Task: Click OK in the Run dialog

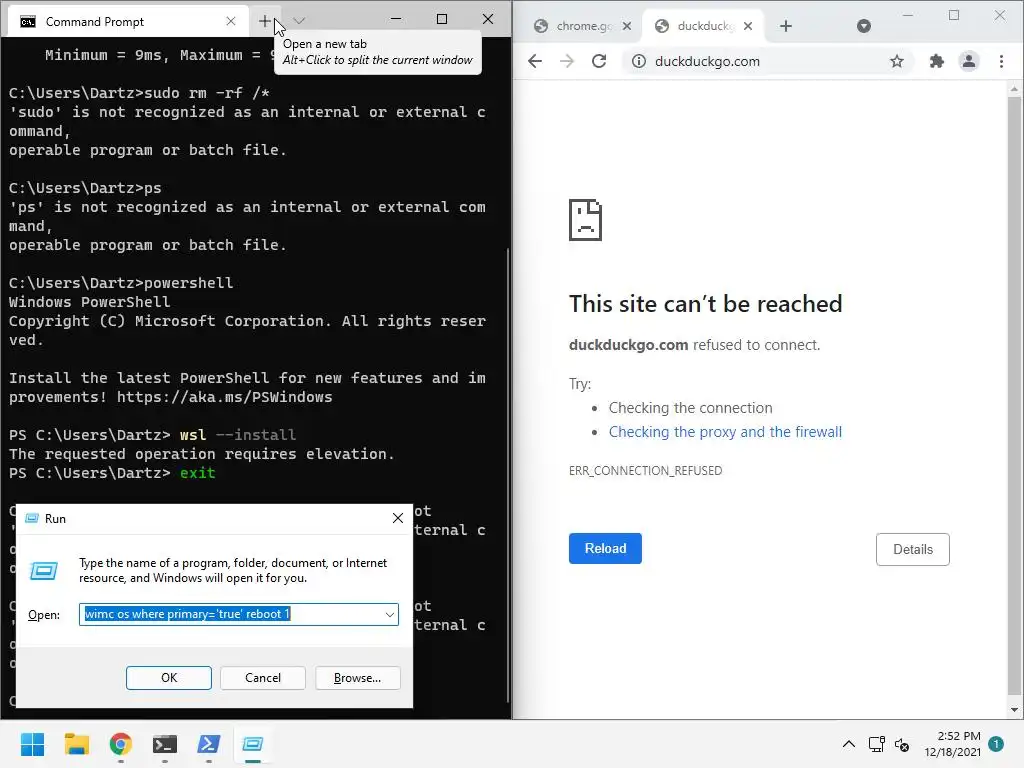Action: (x=168, y=678)
